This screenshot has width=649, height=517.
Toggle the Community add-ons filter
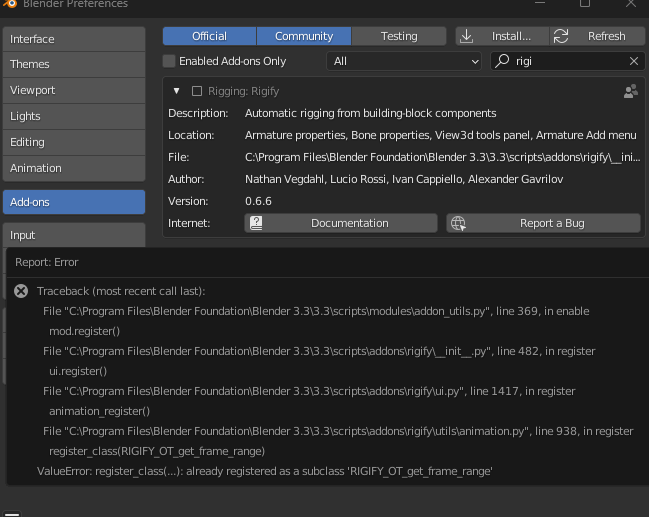click(304, 36)
